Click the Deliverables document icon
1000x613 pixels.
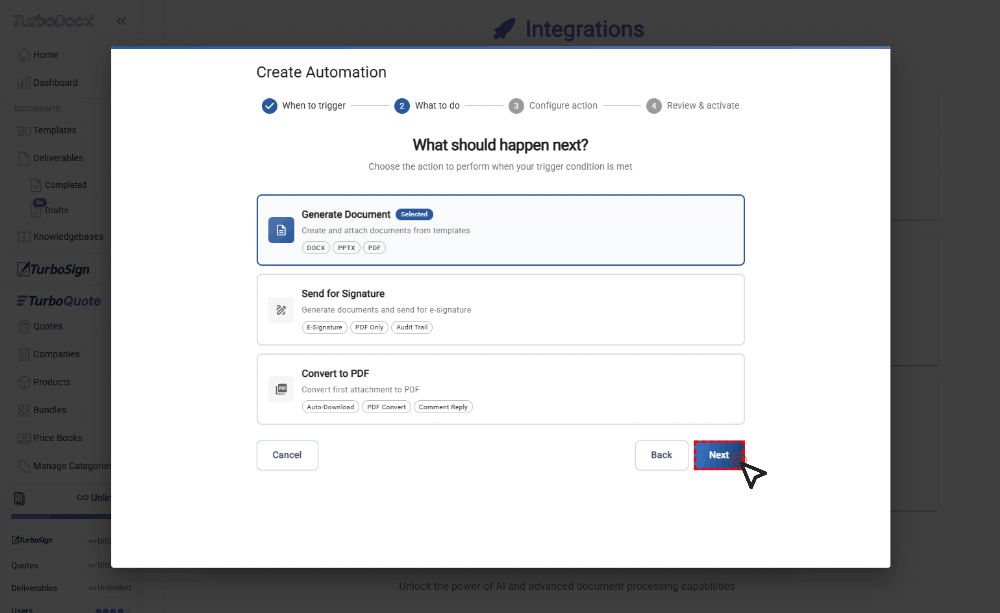22,157
